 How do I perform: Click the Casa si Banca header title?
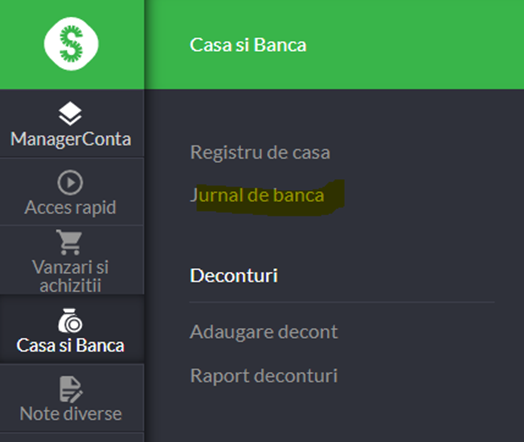[x=248, y=45]
